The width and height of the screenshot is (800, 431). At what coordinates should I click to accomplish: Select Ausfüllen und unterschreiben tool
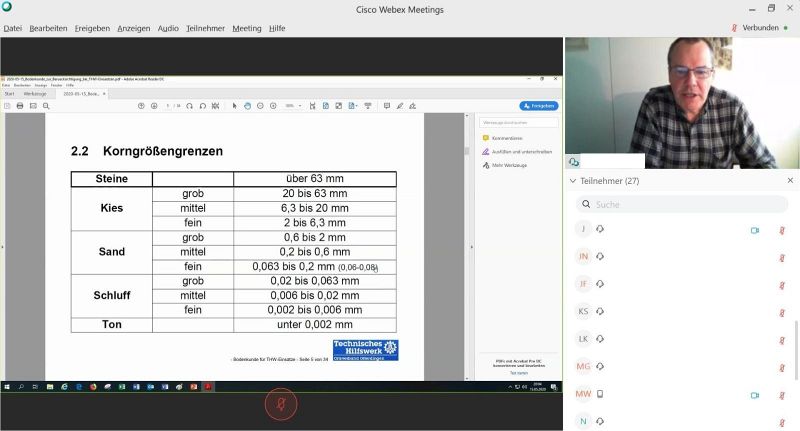click(515, 151)
